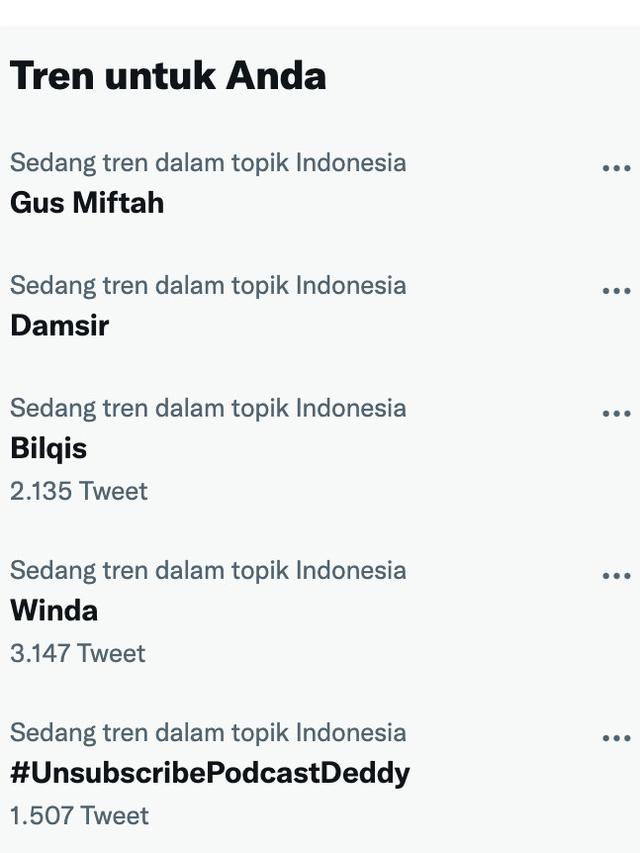Click the hashtag #UnsubscribePodcastDeddy
Viewport: 640px width, 853px height.
[x=210, y=773]
